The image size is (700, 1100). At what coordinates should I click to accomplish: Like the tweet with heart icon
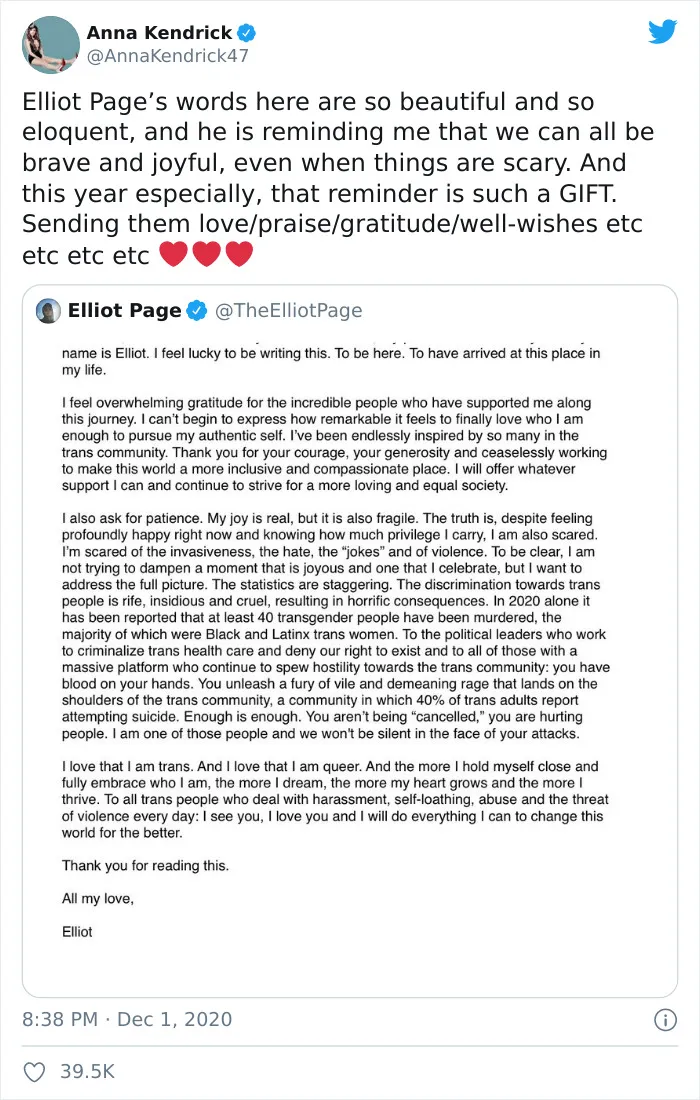34,1071
